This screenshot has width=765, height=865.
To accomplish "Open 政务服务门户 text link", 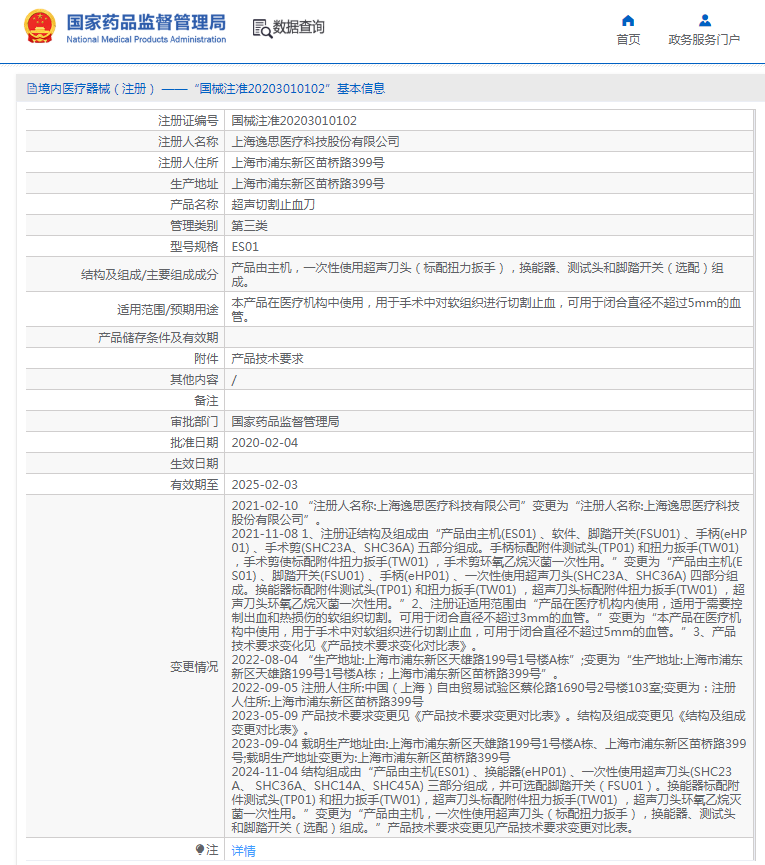I will click(704, 40).
